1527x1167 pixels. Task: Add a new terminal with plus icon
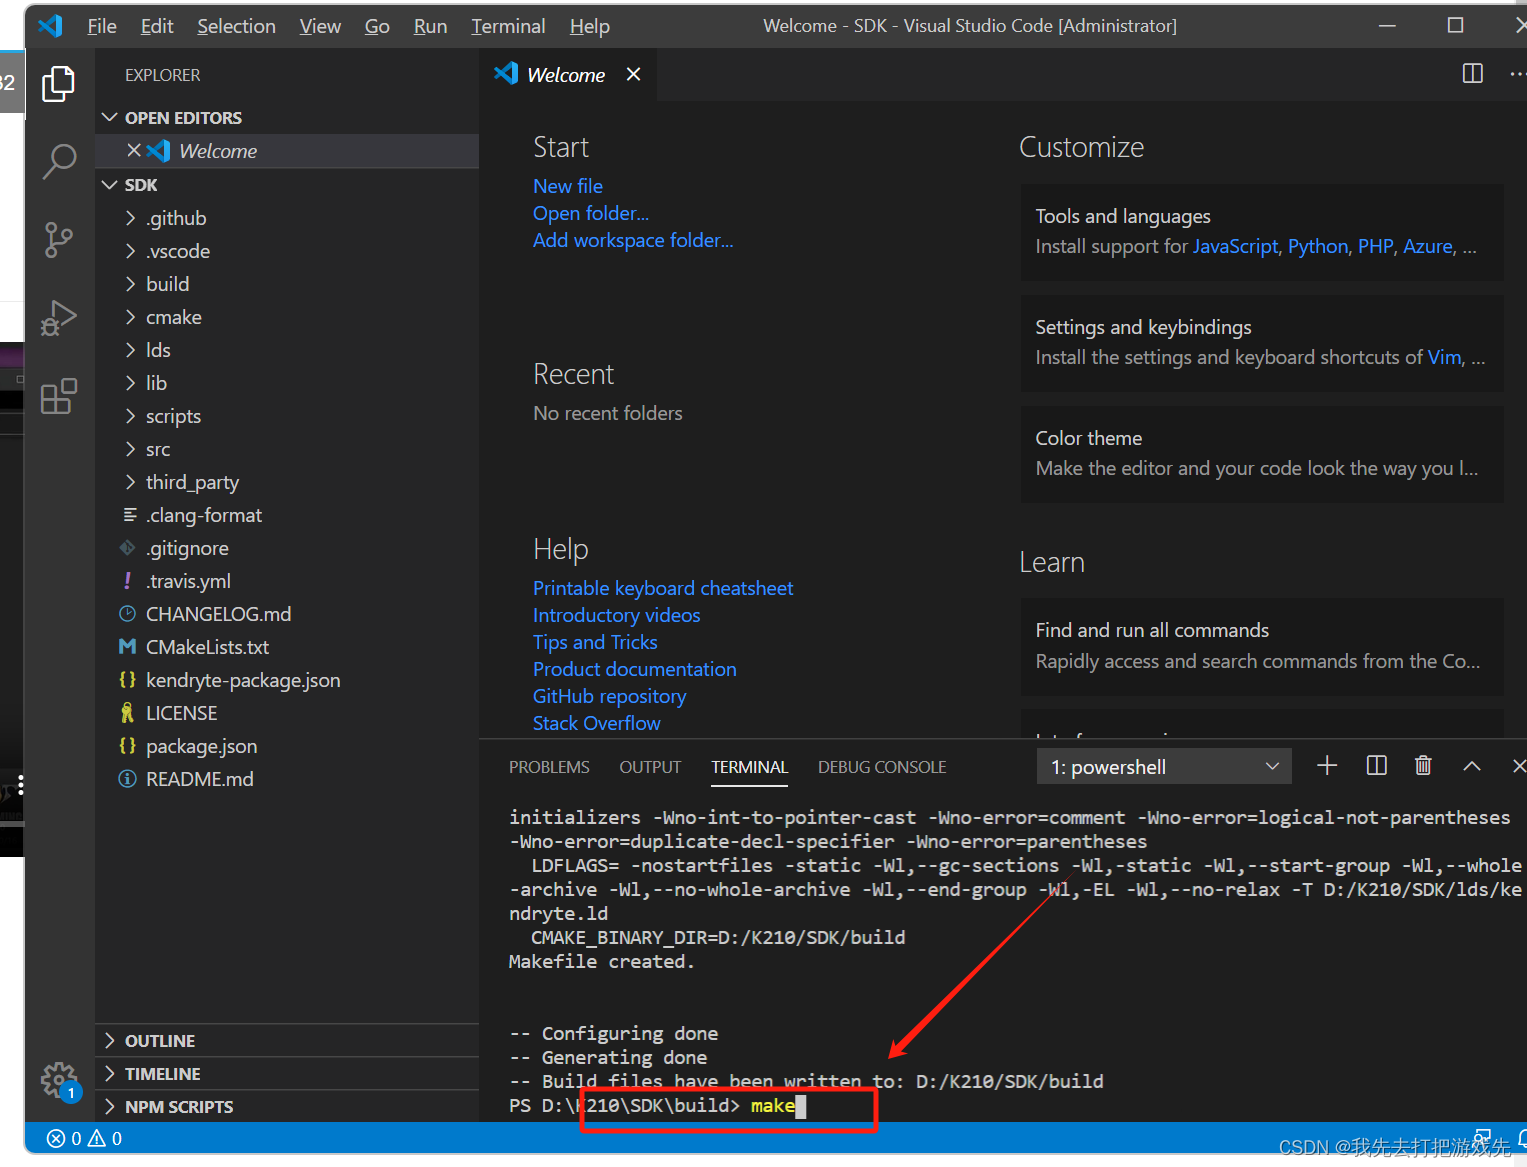[x=1327, y=766]
